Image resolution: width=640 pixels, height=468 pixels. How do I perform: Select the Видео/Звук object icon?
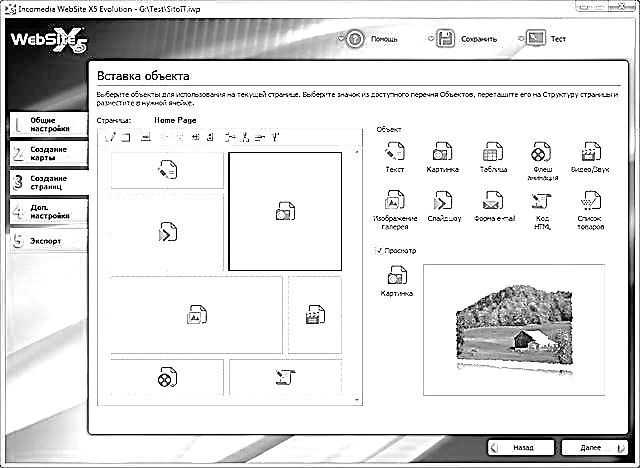click(x=591, y=152)
